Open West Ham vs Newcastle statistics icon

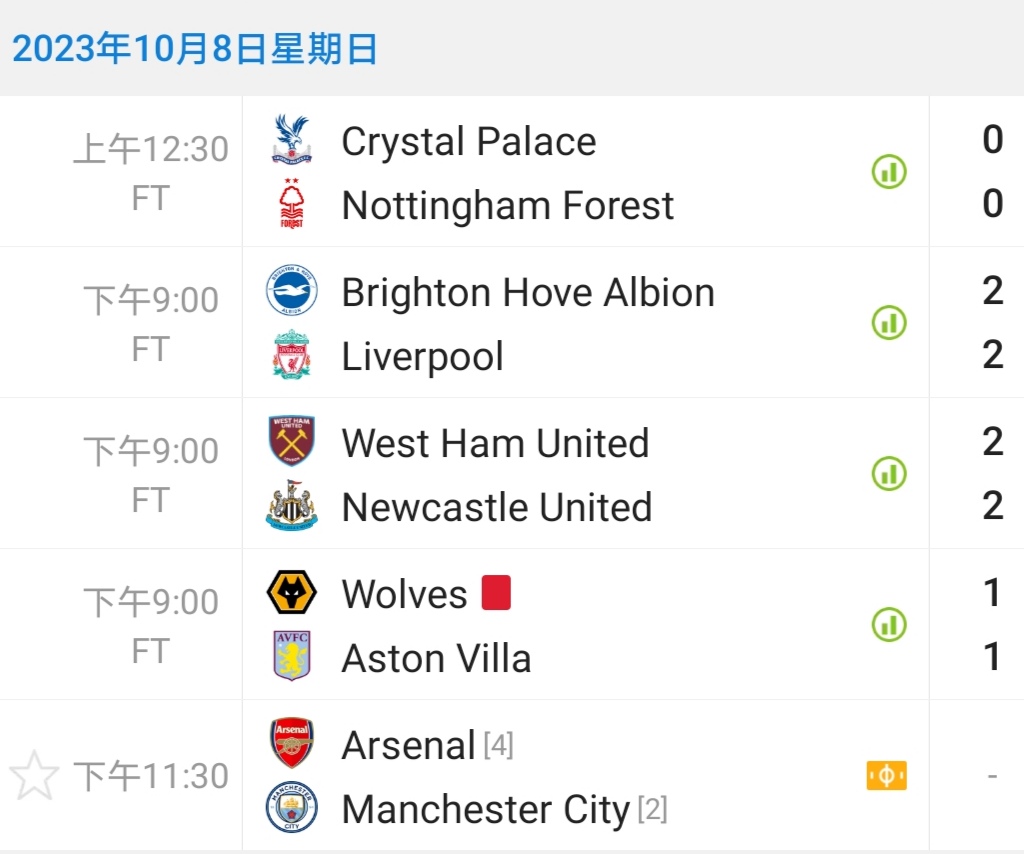point(888,473)
